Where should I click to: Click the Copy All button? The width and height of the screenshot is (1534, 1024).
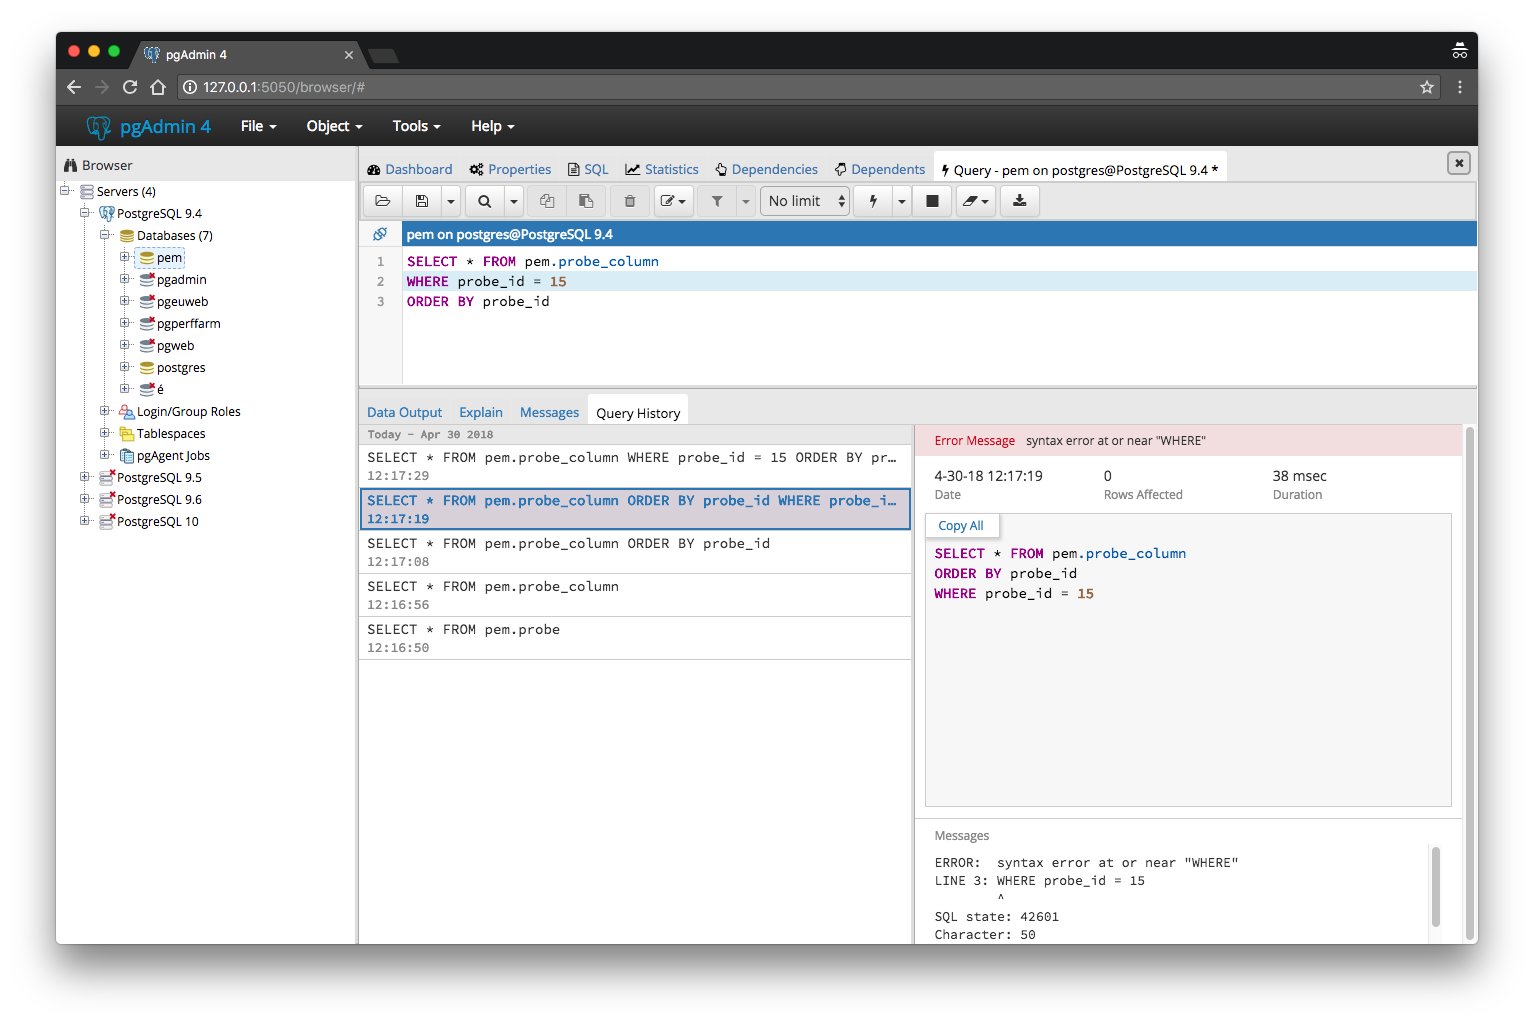point(961,525)
